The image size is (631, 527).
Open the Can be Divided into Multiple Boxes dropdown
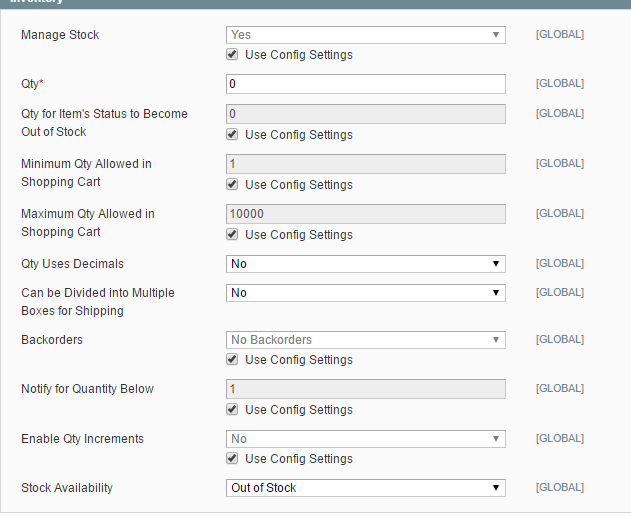tap(365, 293)
